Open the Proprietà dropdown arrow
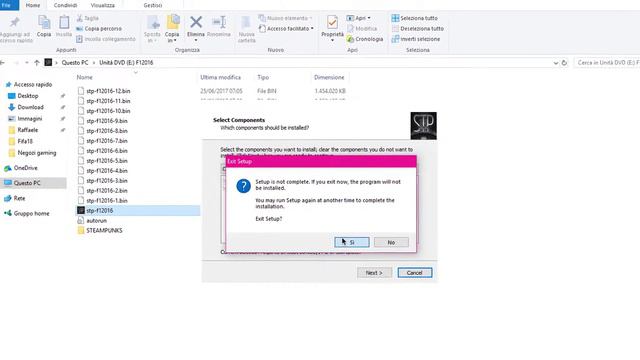Image resolution: width=640 pixels, height=360 pixels. pos(332,40)
